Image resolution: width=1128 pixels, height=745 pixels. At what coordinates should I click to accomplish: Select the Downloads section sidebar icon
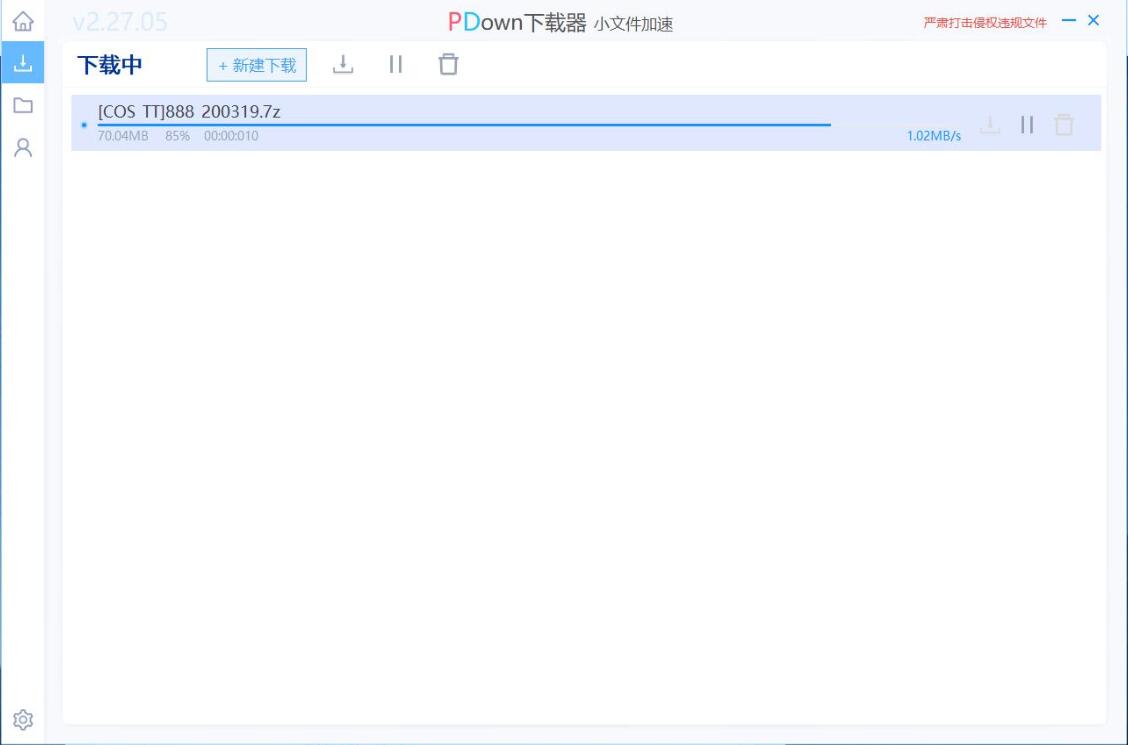pos(23,63)
